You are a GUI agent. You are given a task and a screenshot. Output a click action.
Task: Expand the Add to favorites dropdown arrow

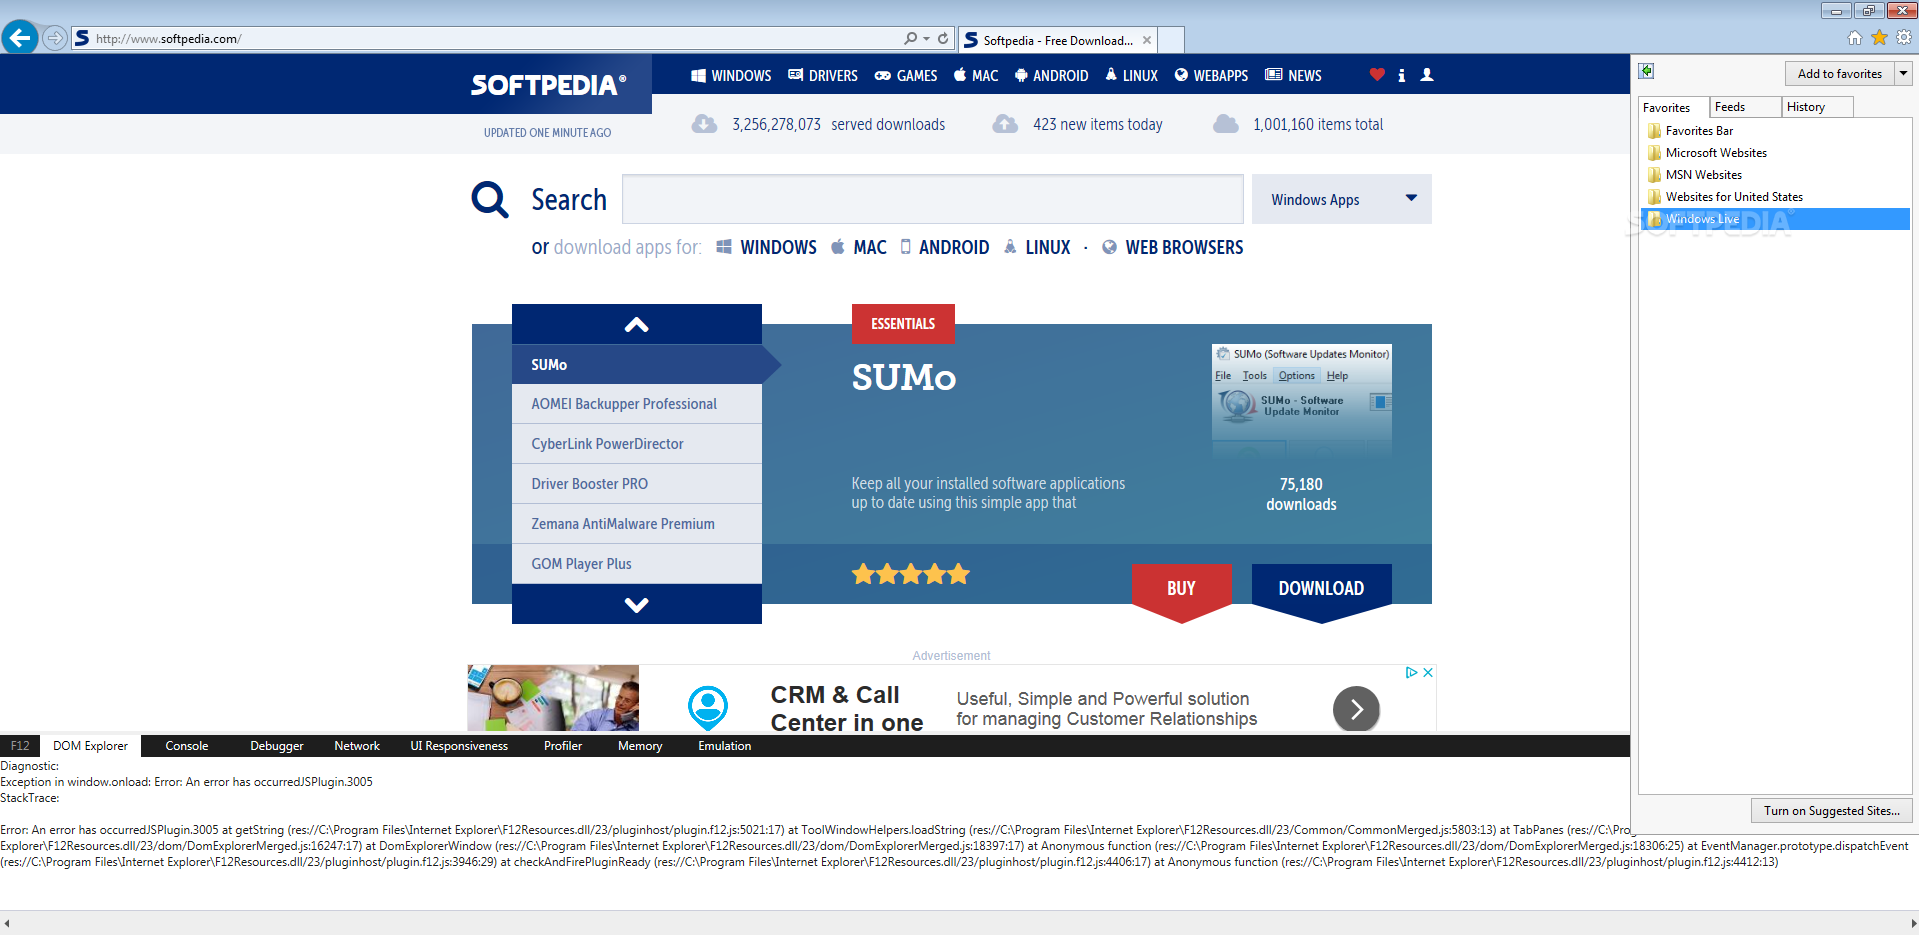[x=1903, y=73]
